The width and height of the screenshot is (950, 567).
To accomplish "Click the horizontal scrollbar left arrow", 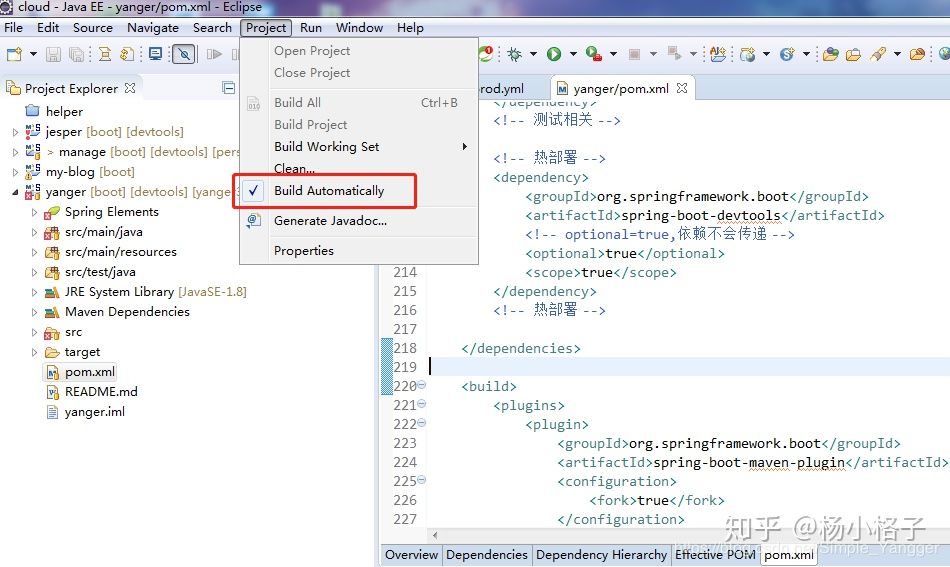I will (434, 535).
